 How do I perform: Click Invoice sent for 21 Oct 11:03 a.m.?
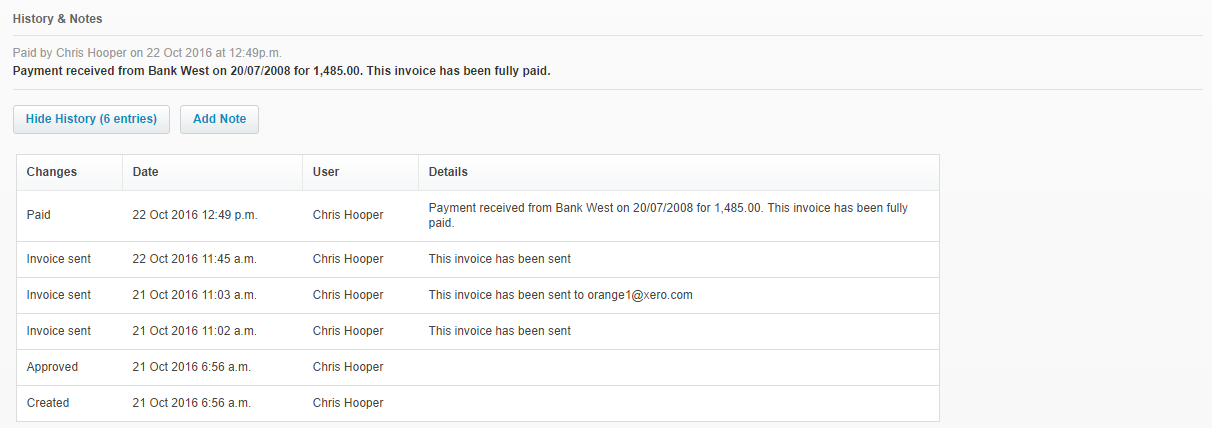pos(59,295)
